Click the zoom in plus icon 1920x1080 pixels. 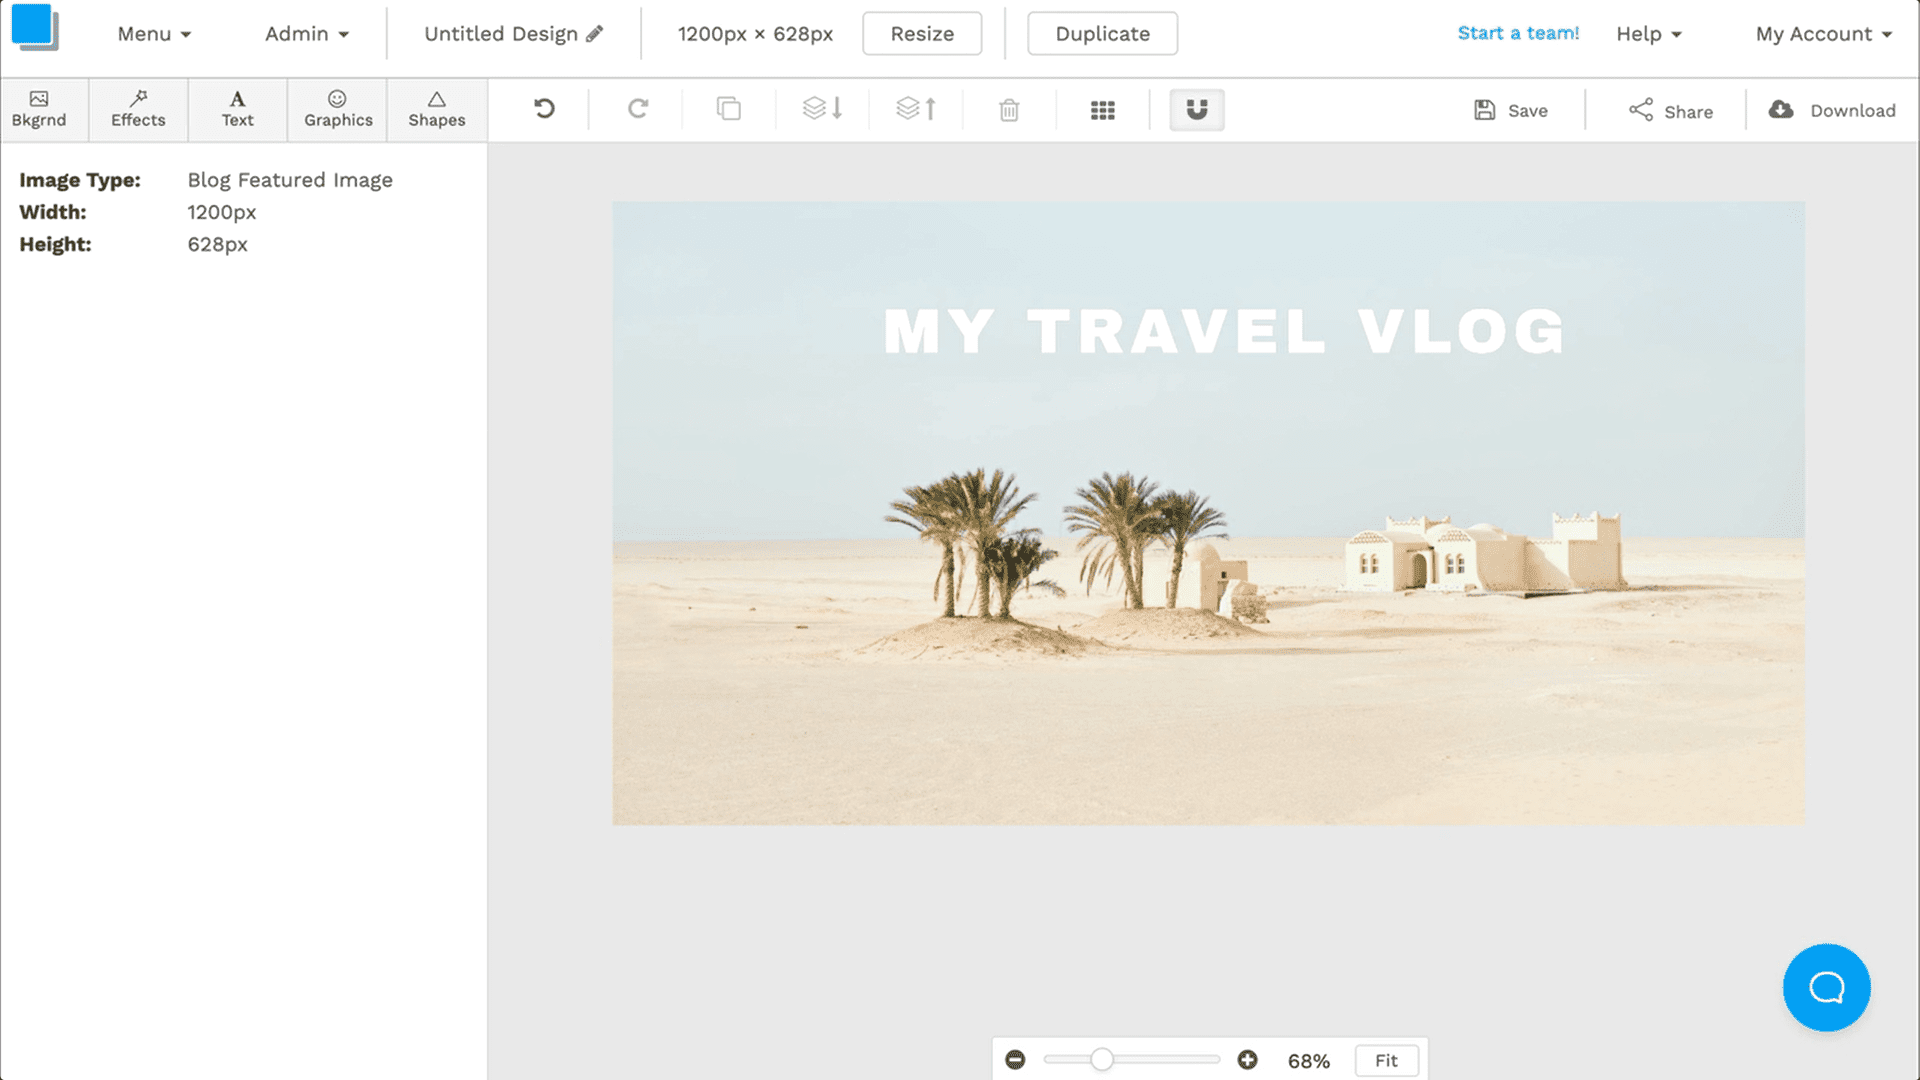coord(1247,1060)
